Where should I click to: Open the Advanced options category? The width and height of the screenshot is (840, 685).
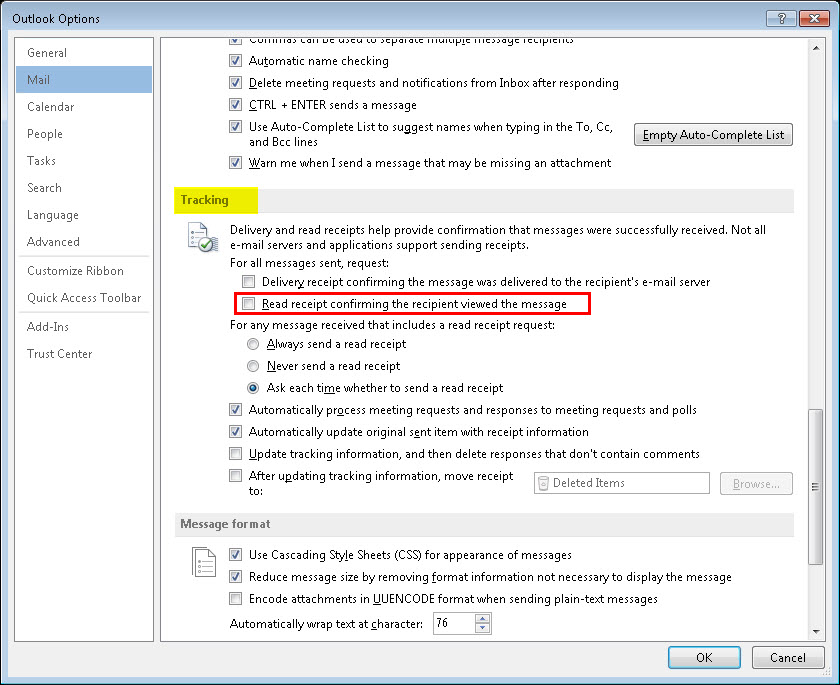pos(84,242)
